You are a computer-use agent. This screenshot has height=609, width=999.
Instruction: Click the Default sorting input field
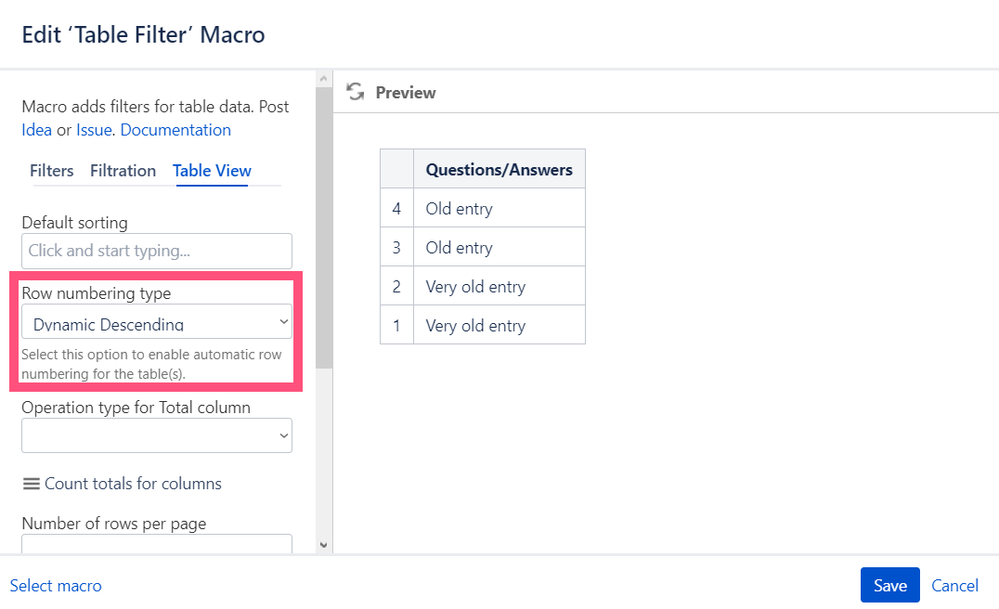(x=157, y=251)
